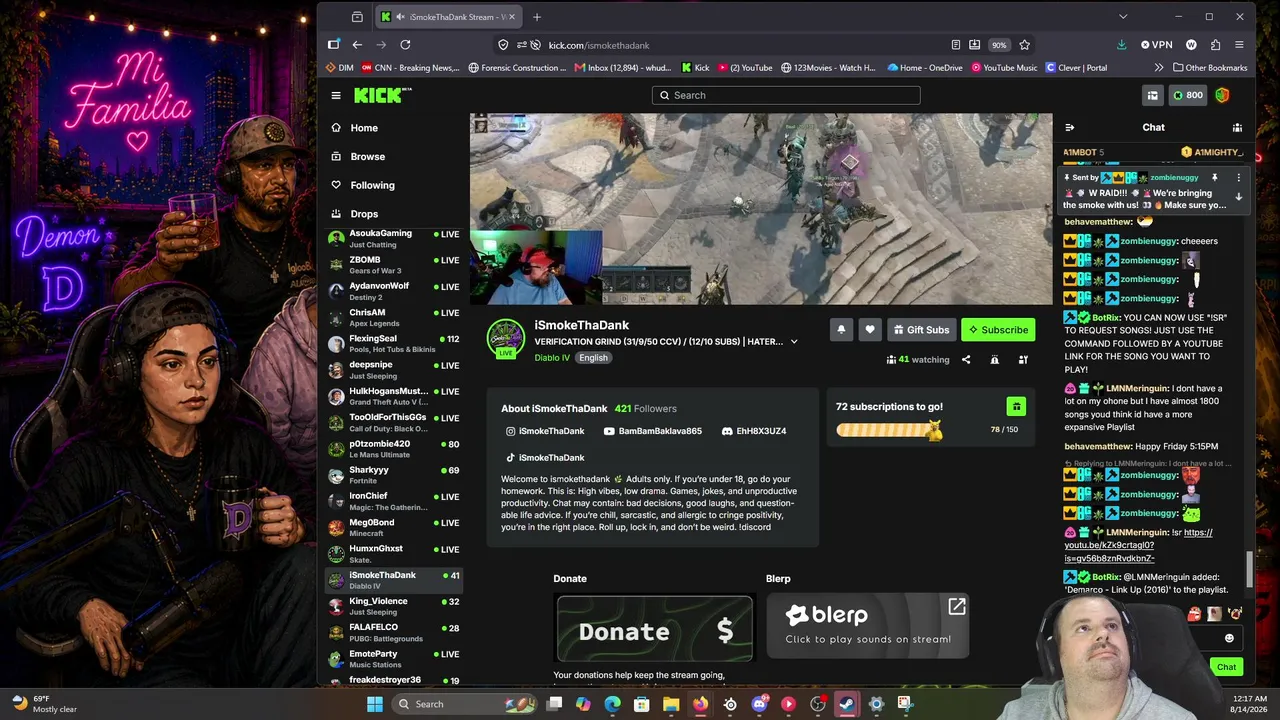Expand the stream title dropdown chevron
The height and width of the screenshot is (720, 1280).
tap(794, 342)
